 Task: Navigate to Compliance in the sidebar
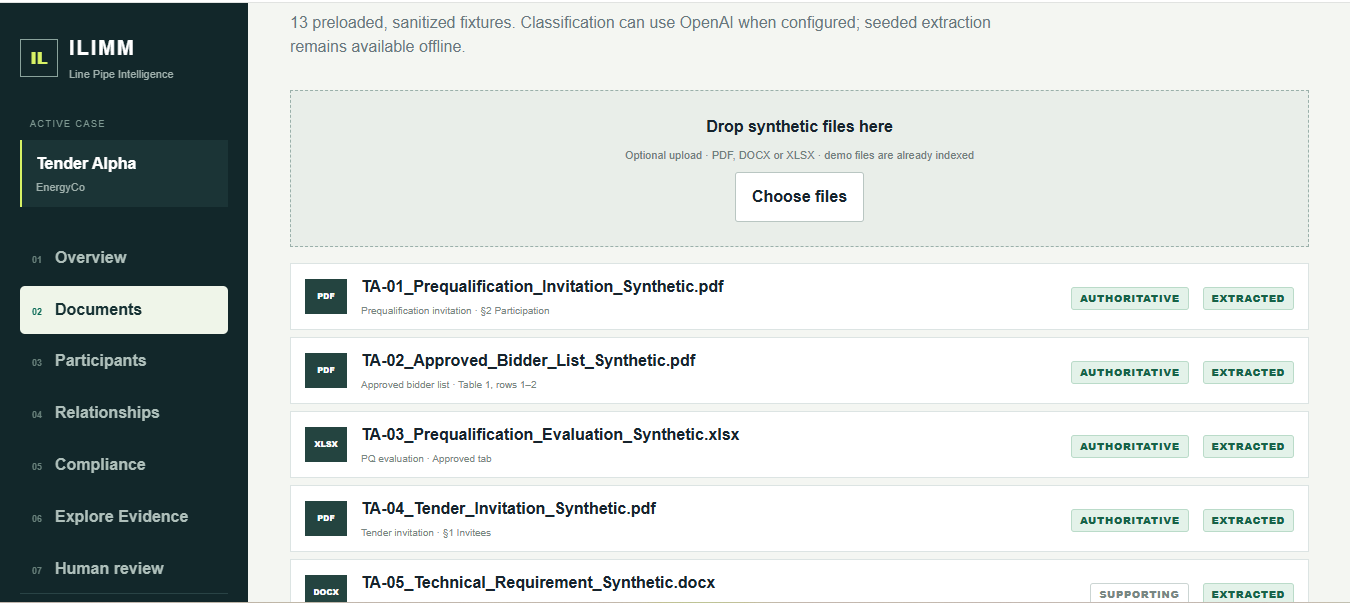click(x=124, y=465)
